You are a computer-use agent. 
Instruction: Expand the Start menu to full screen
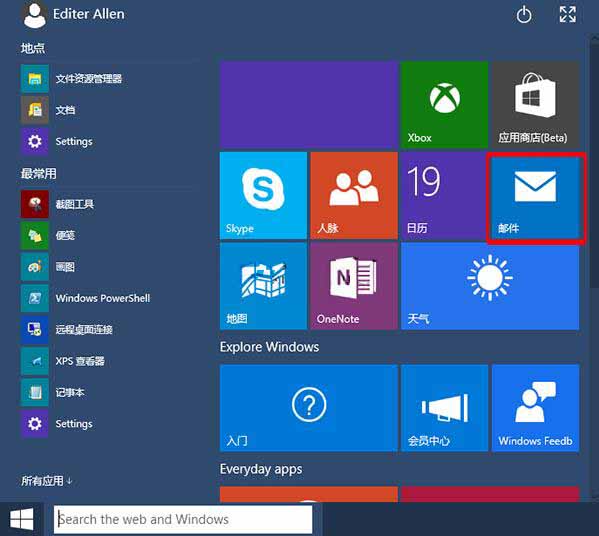(x=568, y=15)
